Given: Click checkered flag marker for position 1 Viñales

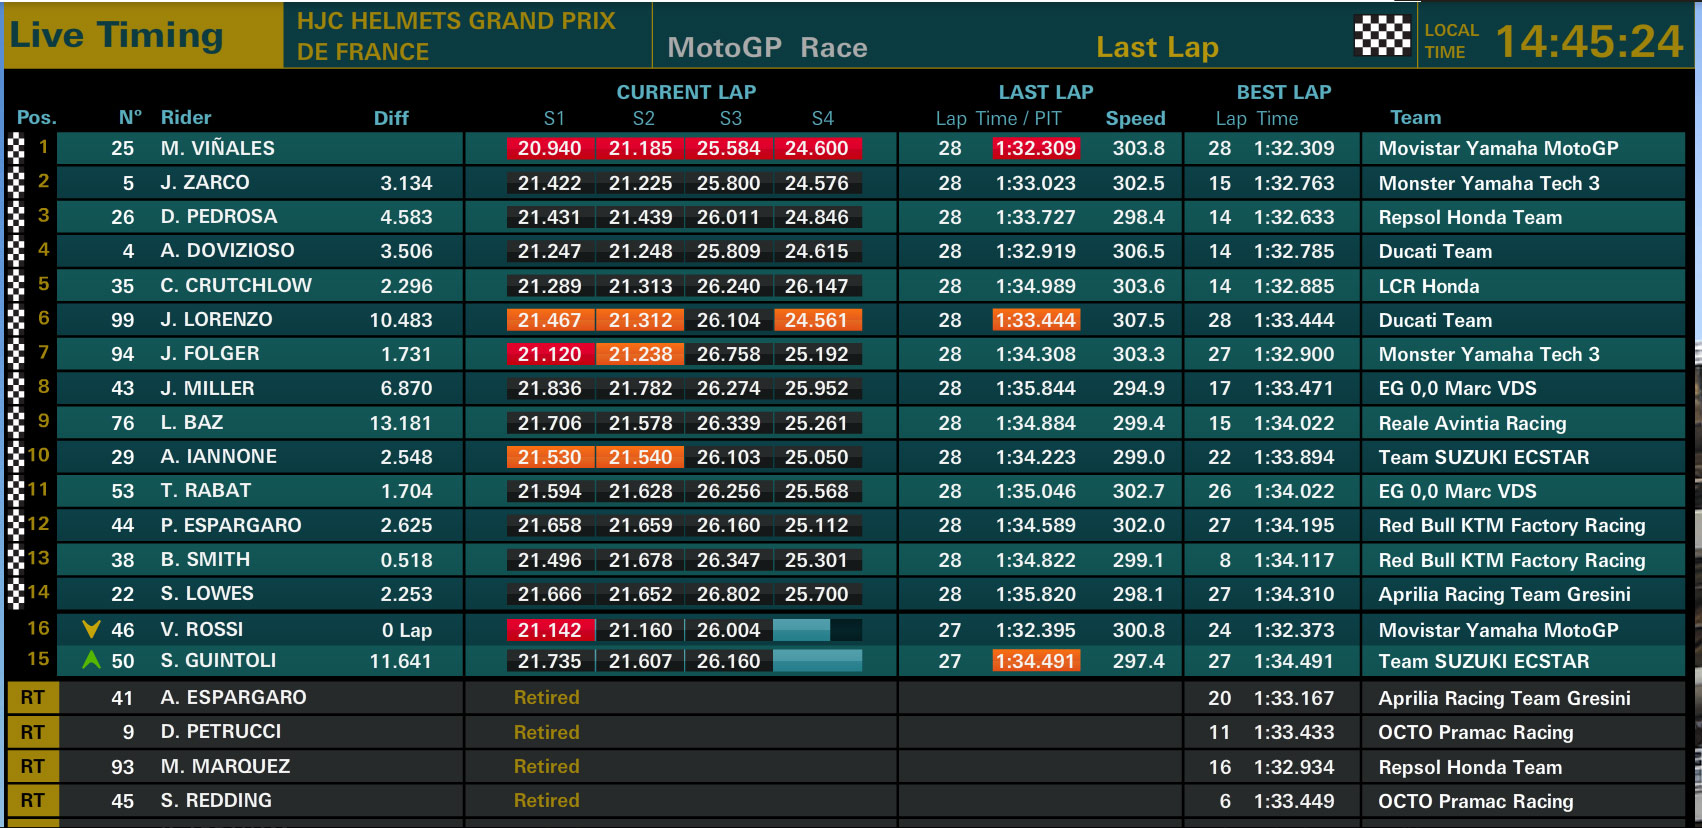Looking at the screenshot, I should click(16, 148).
